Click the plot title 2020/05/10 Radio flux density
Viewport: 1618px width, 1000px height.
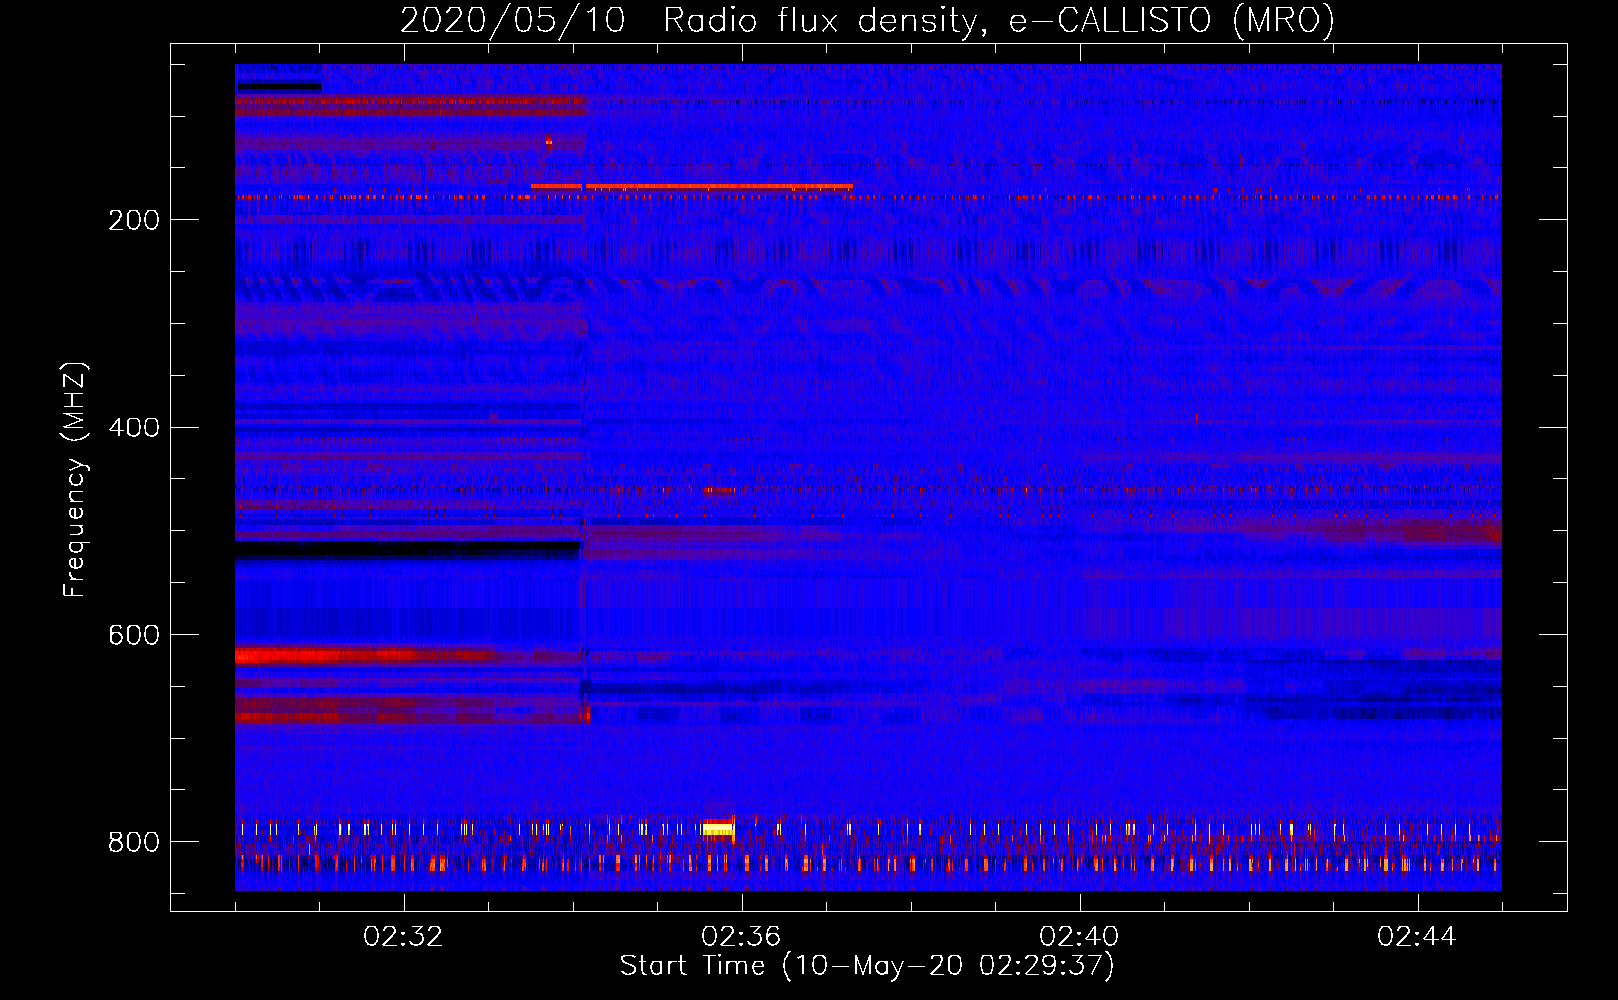click(867, 20)
